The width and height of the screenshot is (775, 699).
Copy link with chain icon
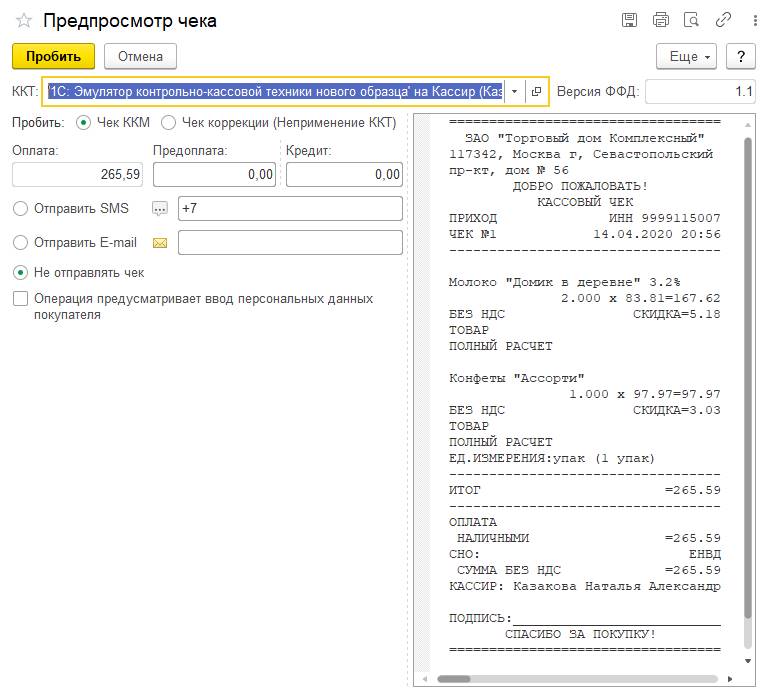pos(723,20)
